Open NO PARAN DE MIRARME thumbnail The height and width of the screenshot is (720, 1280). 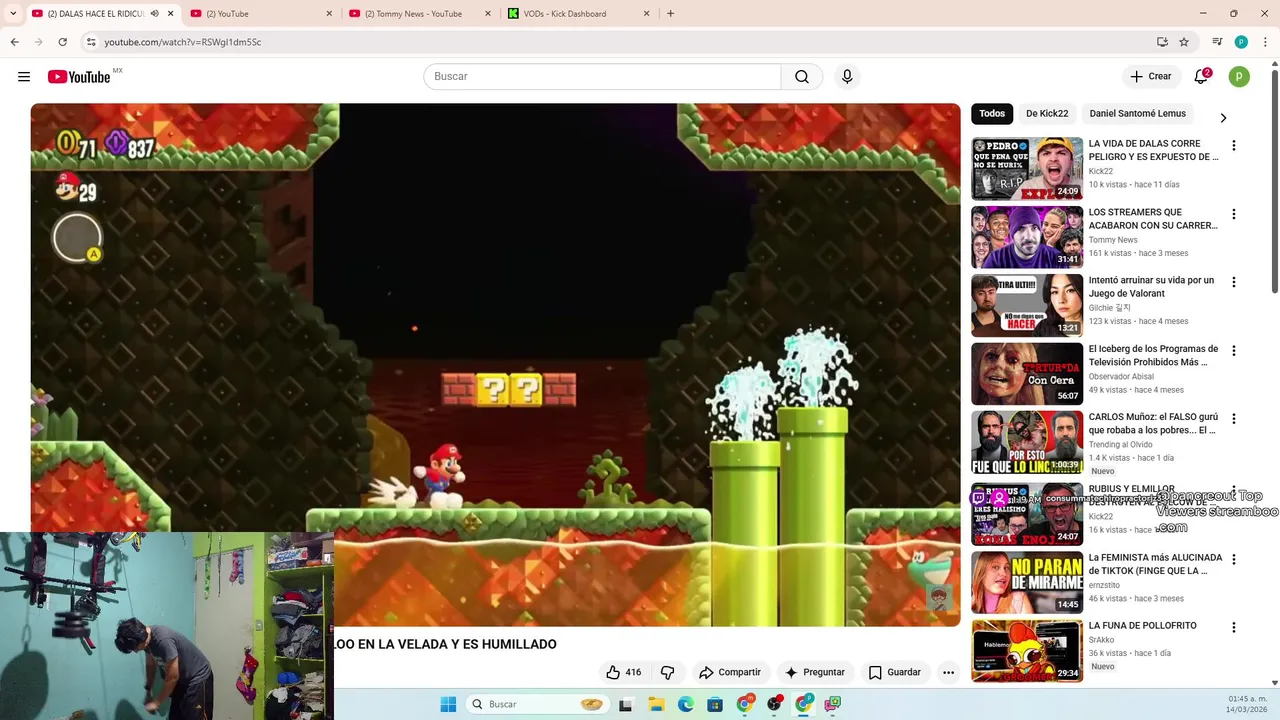(1027, 582)
